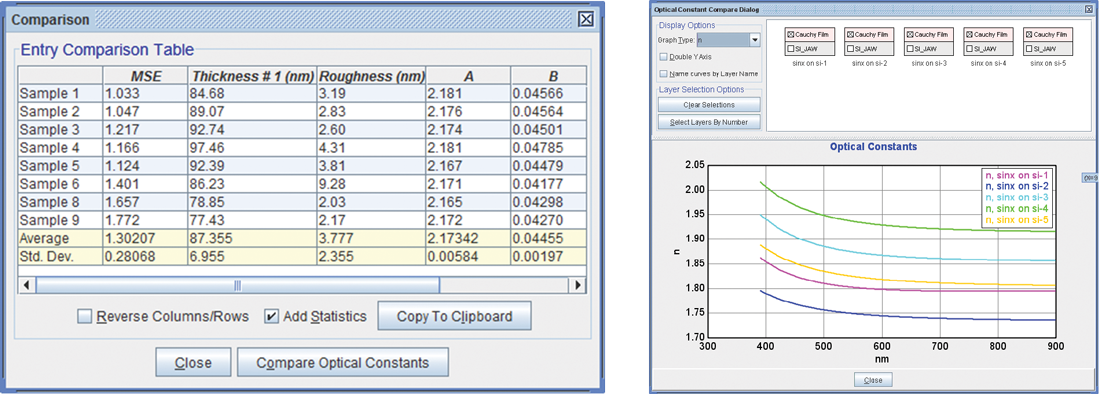
Task: Click the Std. Dev. row label
Action: (60, 257)
